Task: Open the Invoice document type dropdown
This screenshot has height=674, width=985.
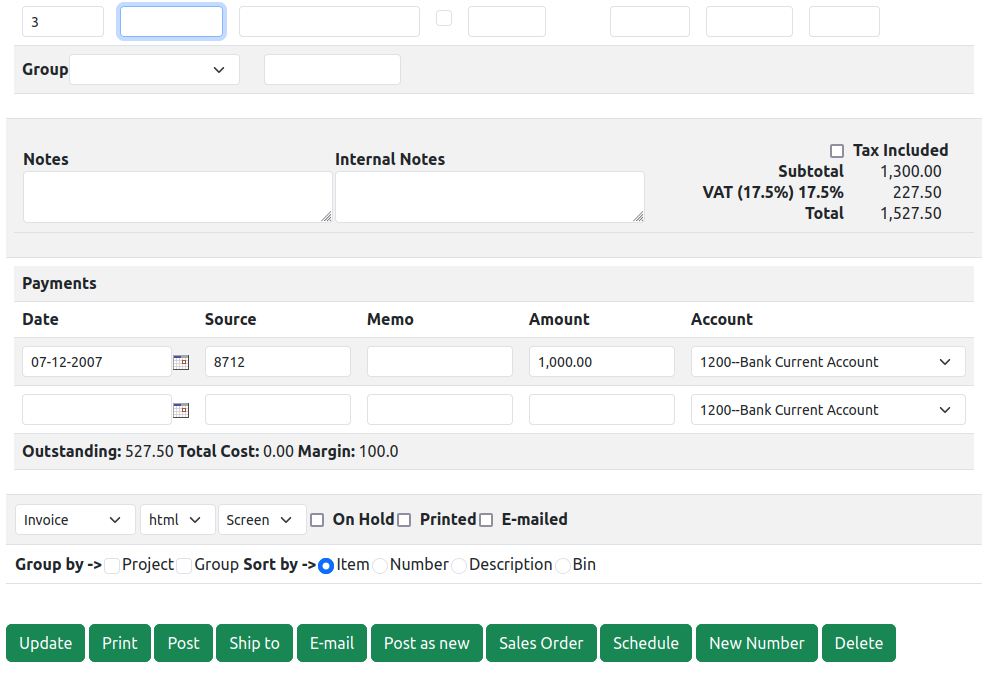Action: [75, 519]
